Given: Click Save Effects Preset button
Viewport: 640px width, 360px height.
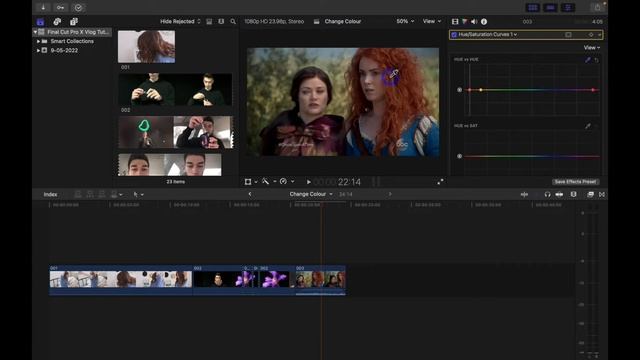Looking at the screenshot, I should pos(575,182).
